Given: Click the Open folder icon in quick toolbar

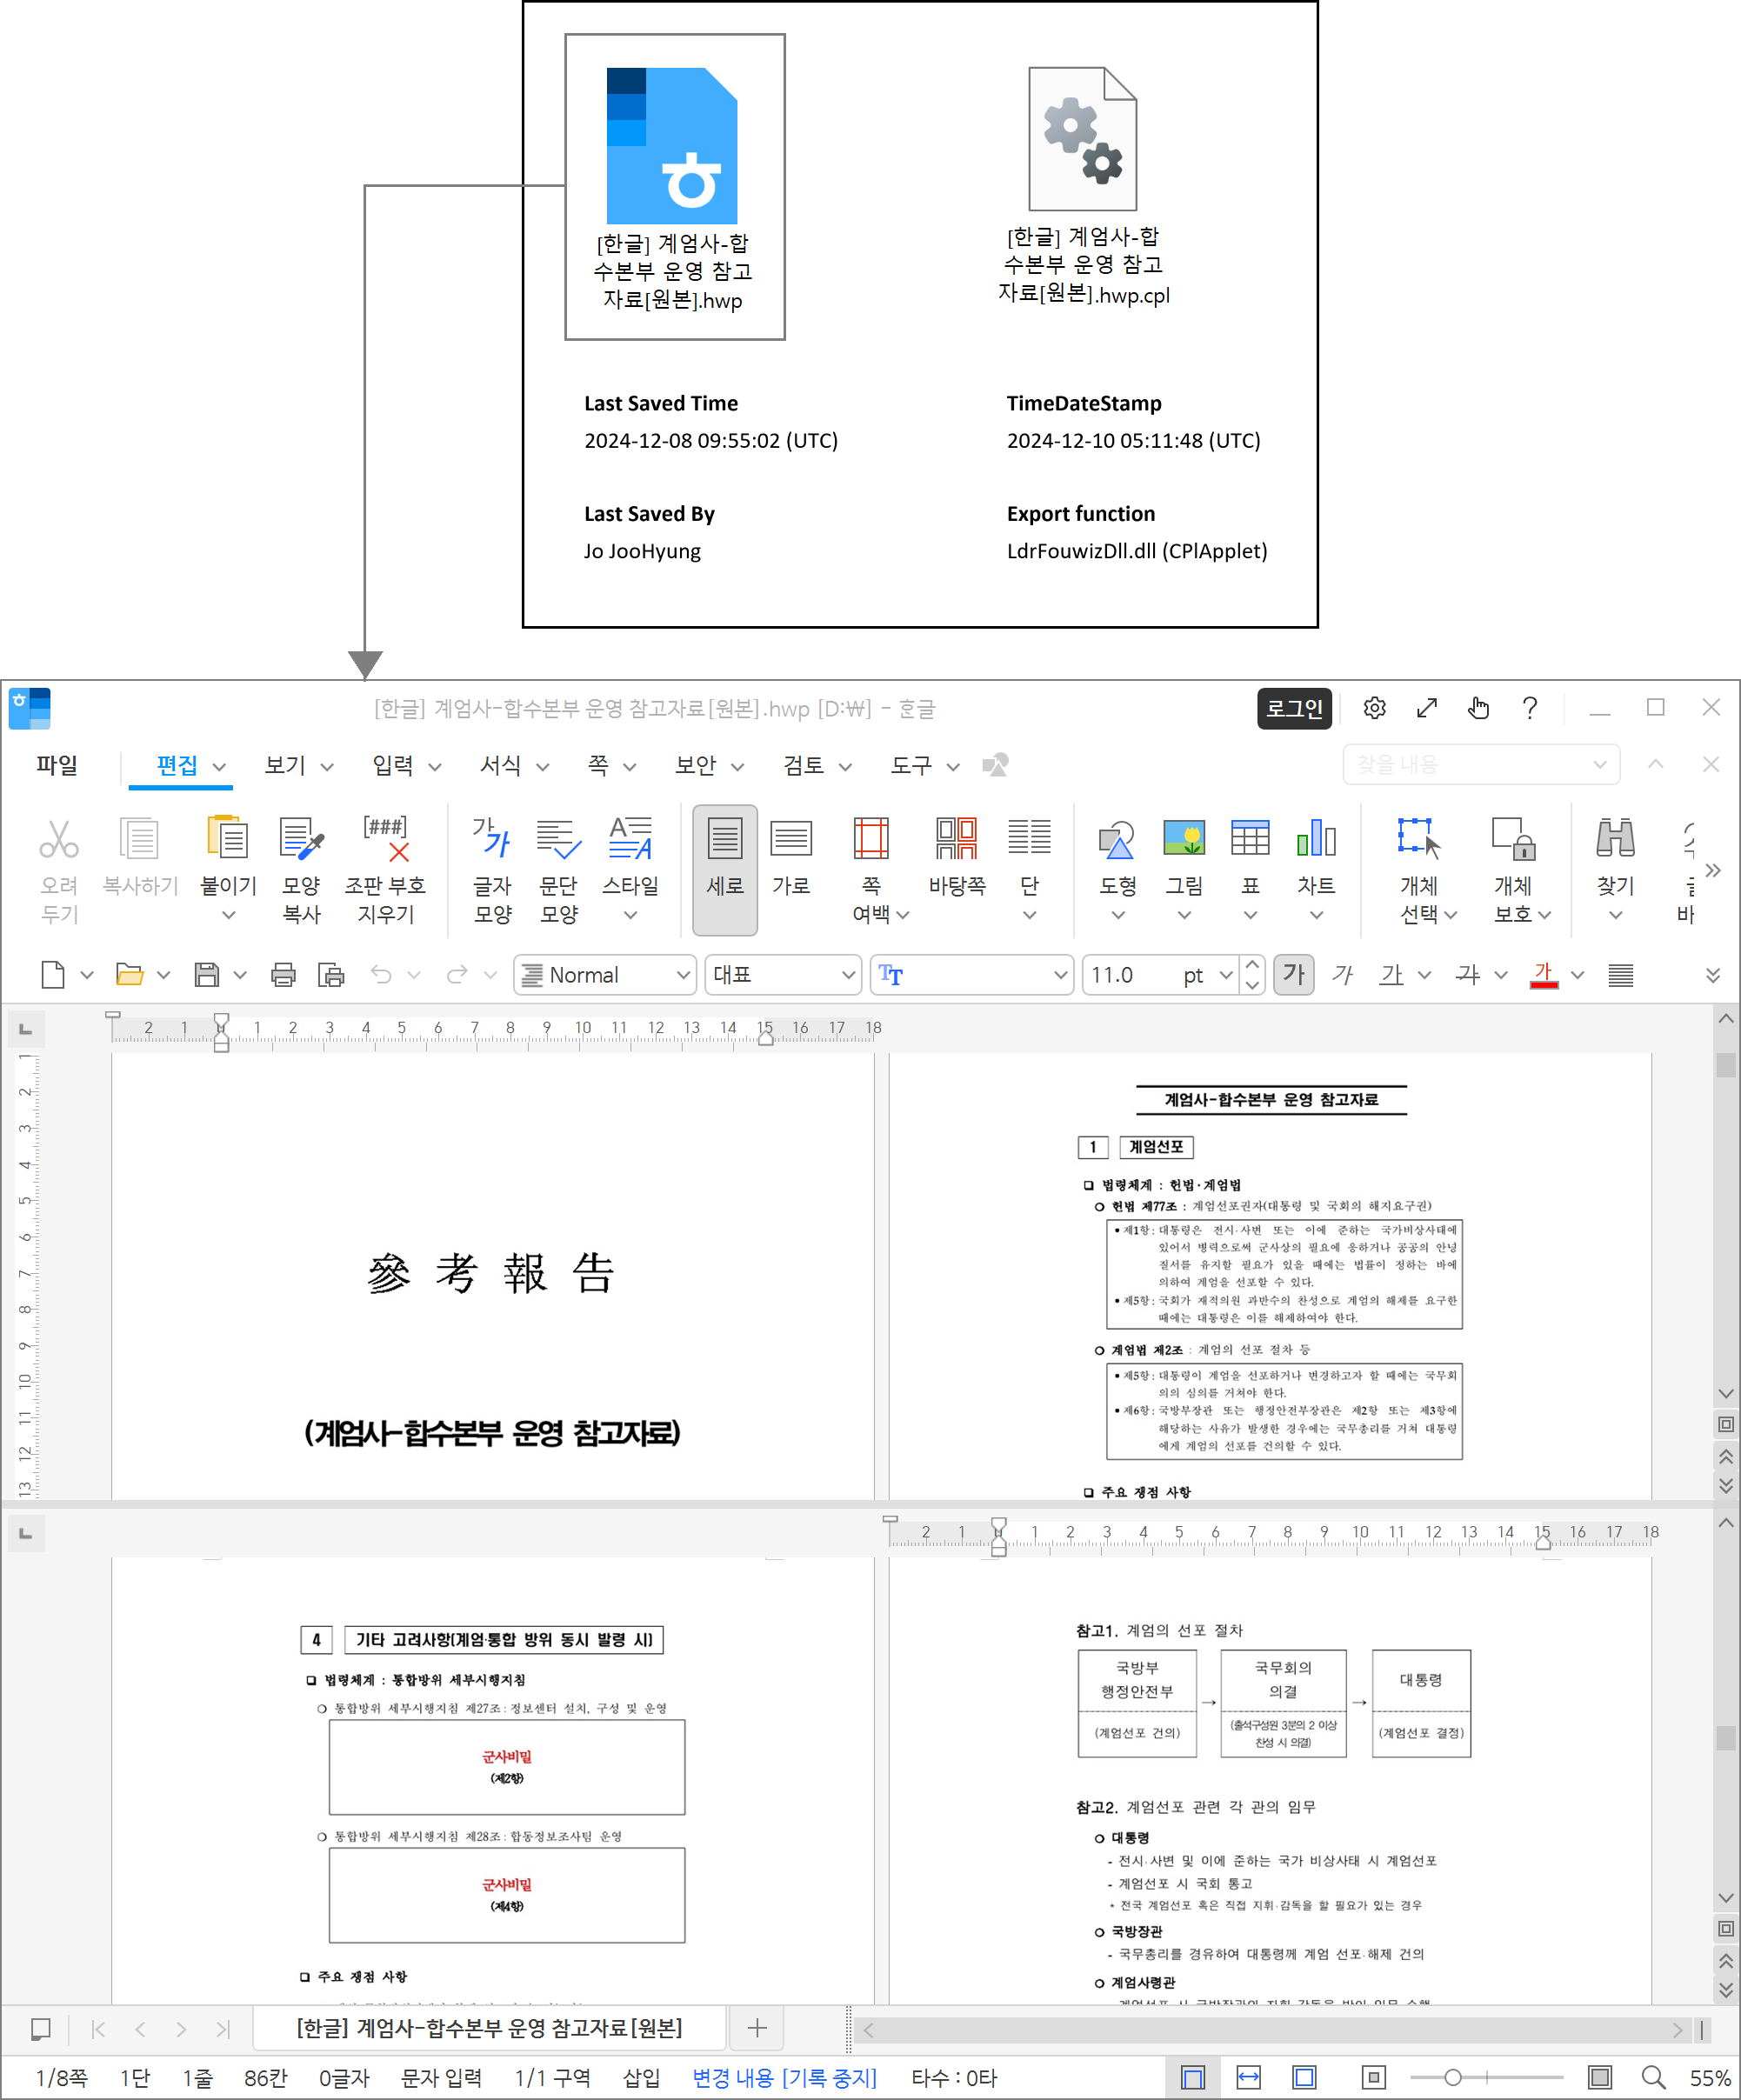Looking at the screenshot, I should 130,974.
